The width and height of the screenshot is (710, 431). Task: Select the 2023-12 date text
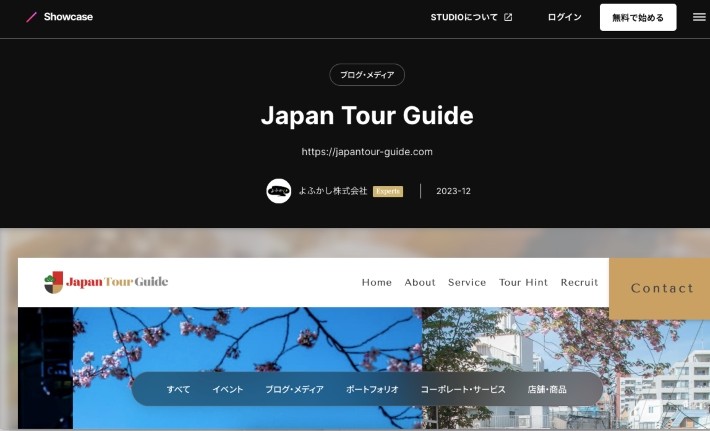453,191
